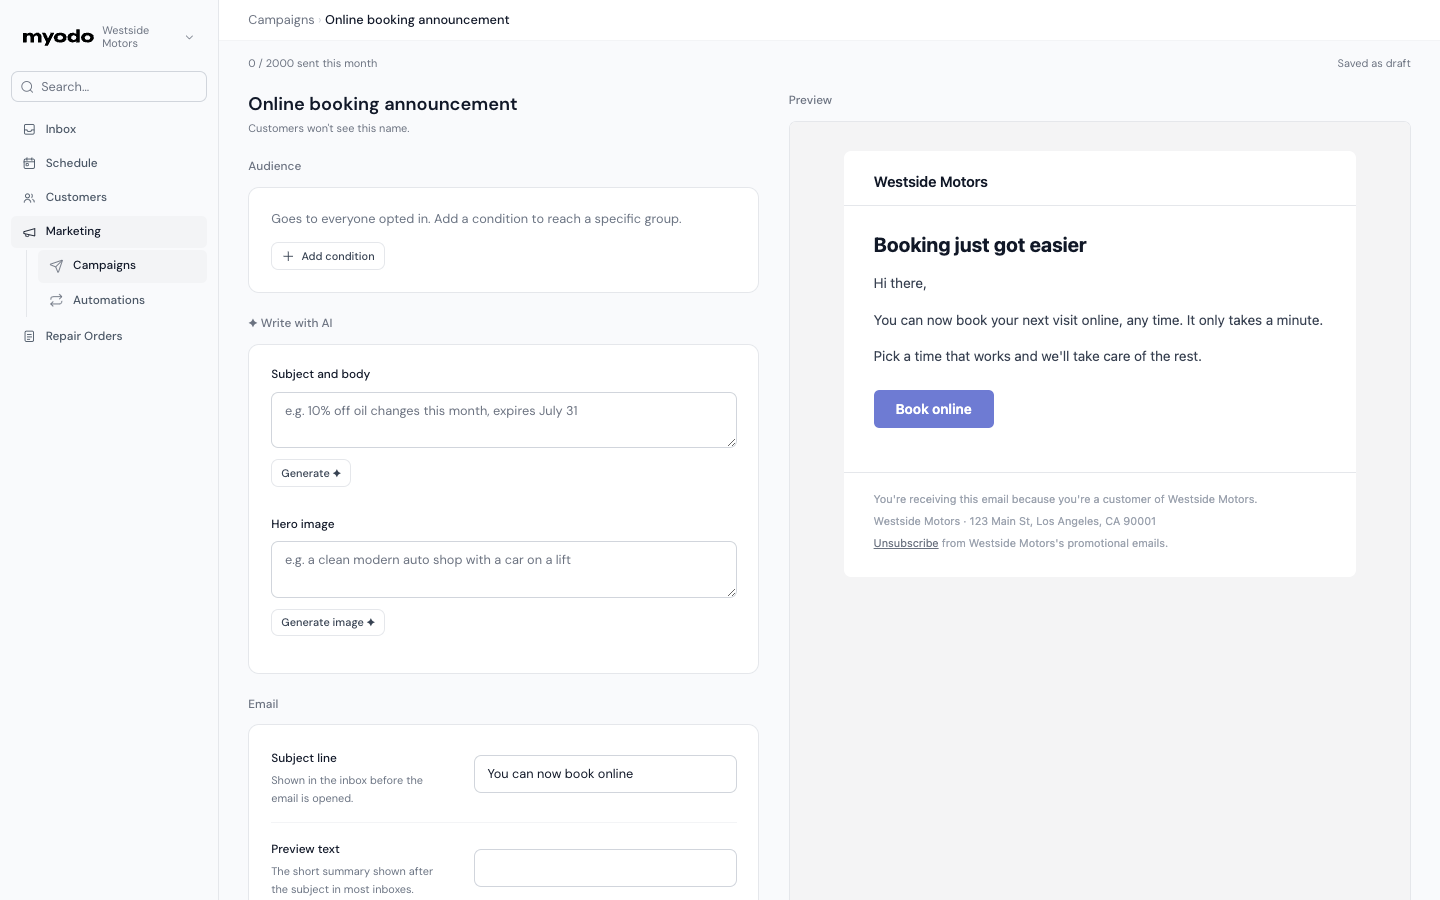
Task: Click the Westside Motors email header name
Action: pos(931,182)
